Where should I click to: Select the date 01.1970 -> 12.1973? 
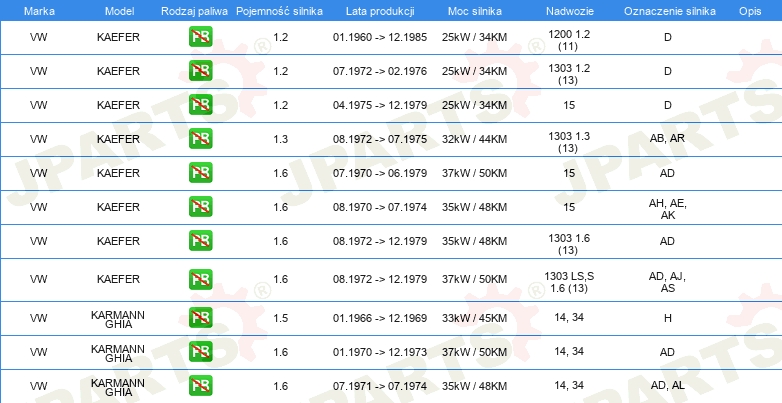click(380, 352)
